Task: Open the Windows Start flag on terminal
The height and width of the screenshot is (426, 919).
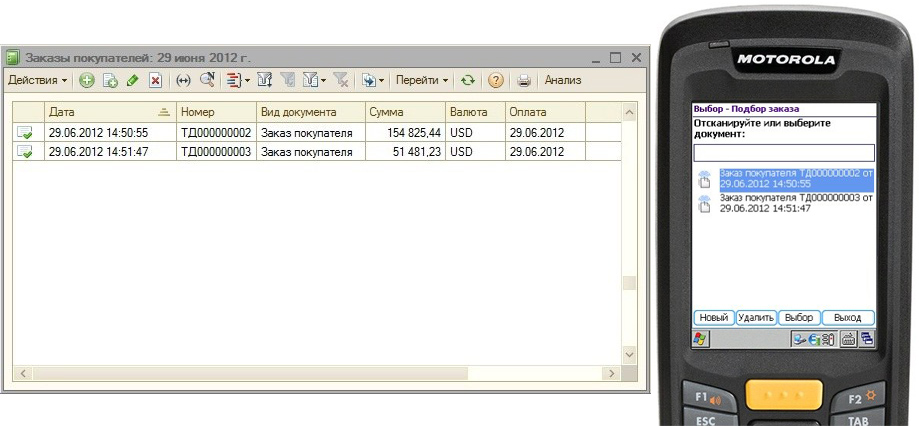Action: [700, 338]
